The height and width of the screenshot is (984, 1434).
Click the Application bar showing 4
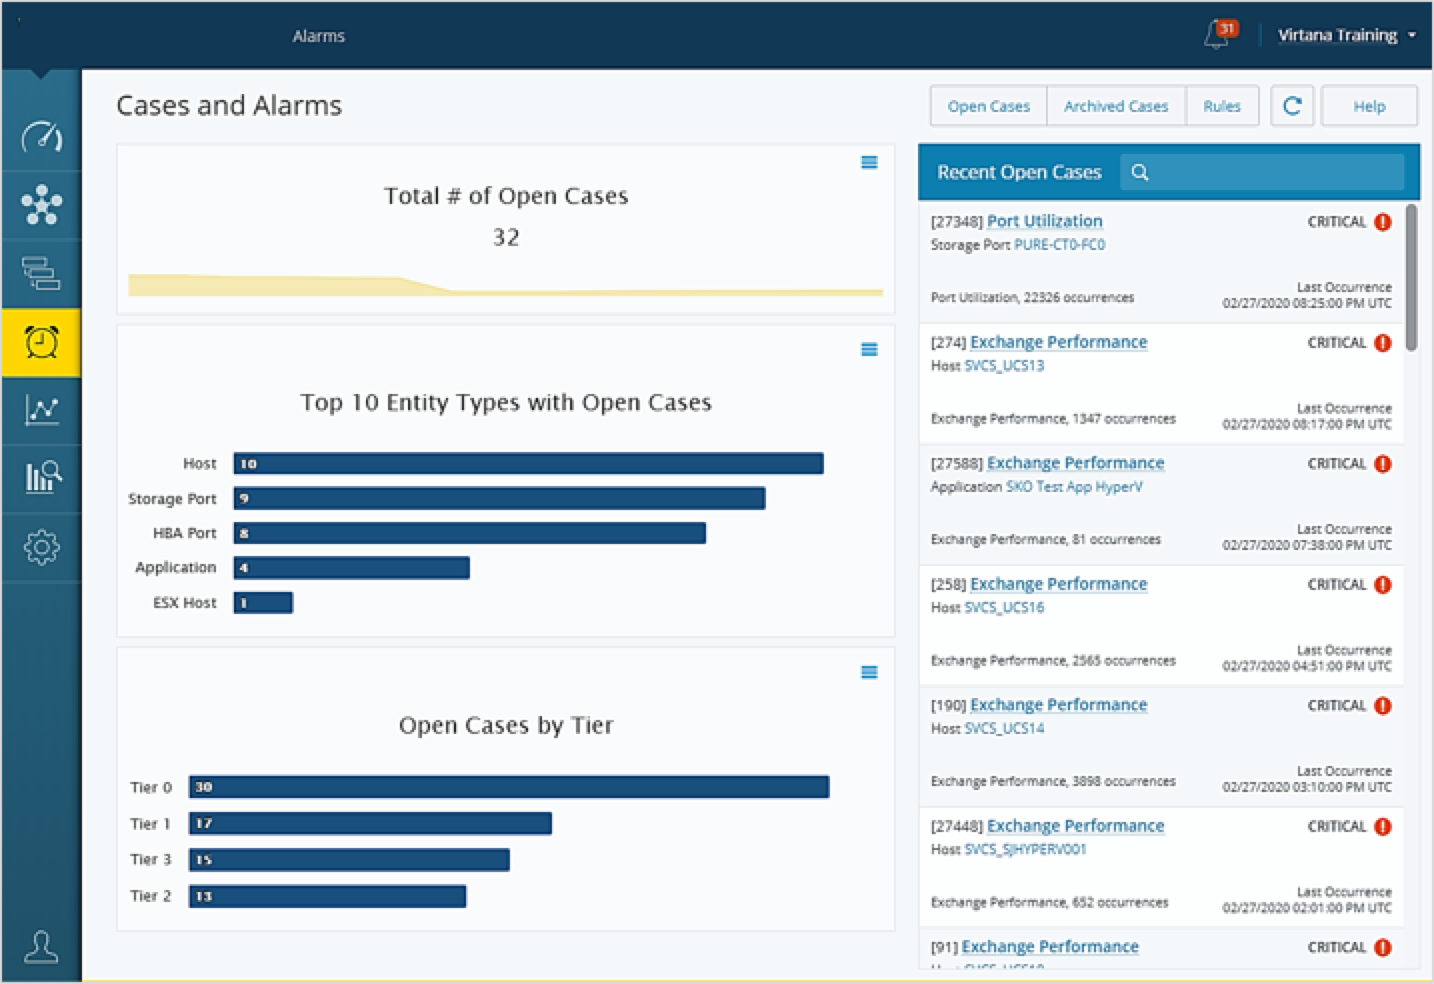coord(351,568)
